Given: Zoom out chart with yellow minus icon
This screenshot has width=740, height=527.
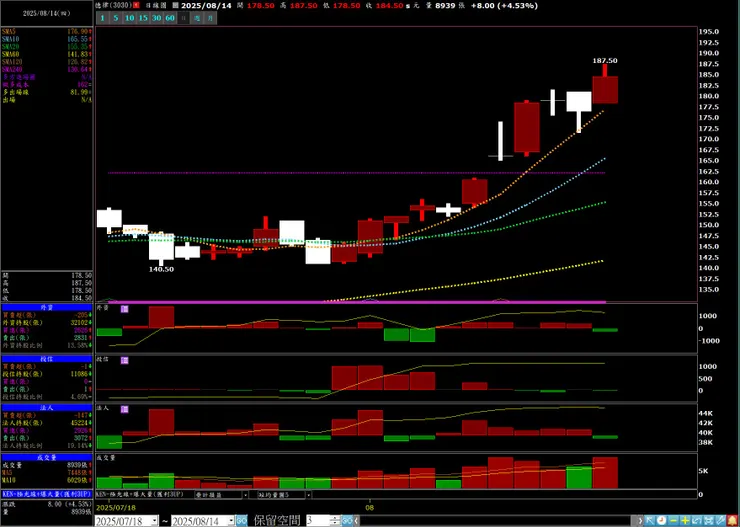Looking at the screenshot, I should click(x=673, y=521).
